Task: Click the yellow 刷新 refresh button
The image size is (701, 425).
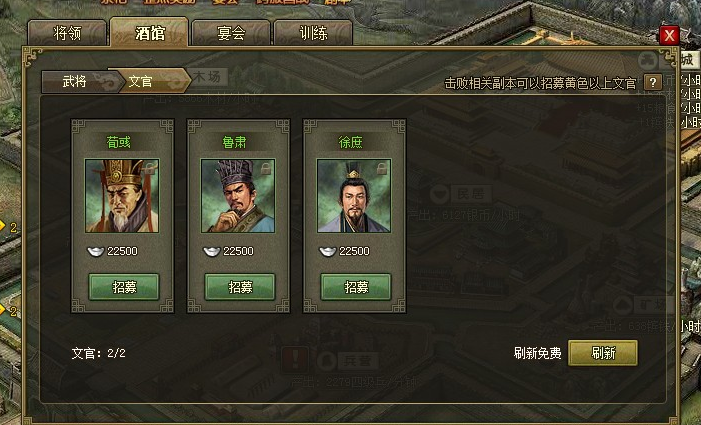Action: [603, 353]
